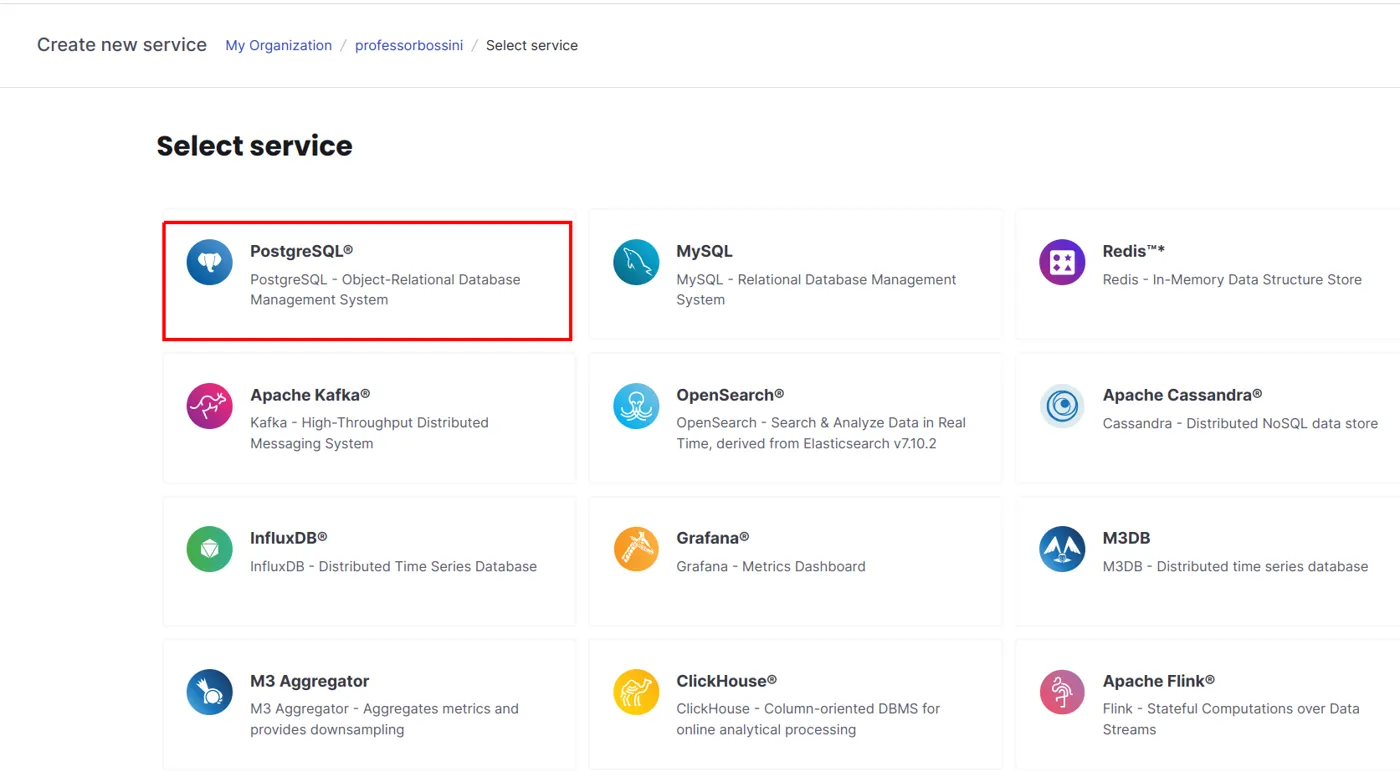
Task: Click 'M3DB - Distributed time series database' description
Action: tap(1235, 566)
